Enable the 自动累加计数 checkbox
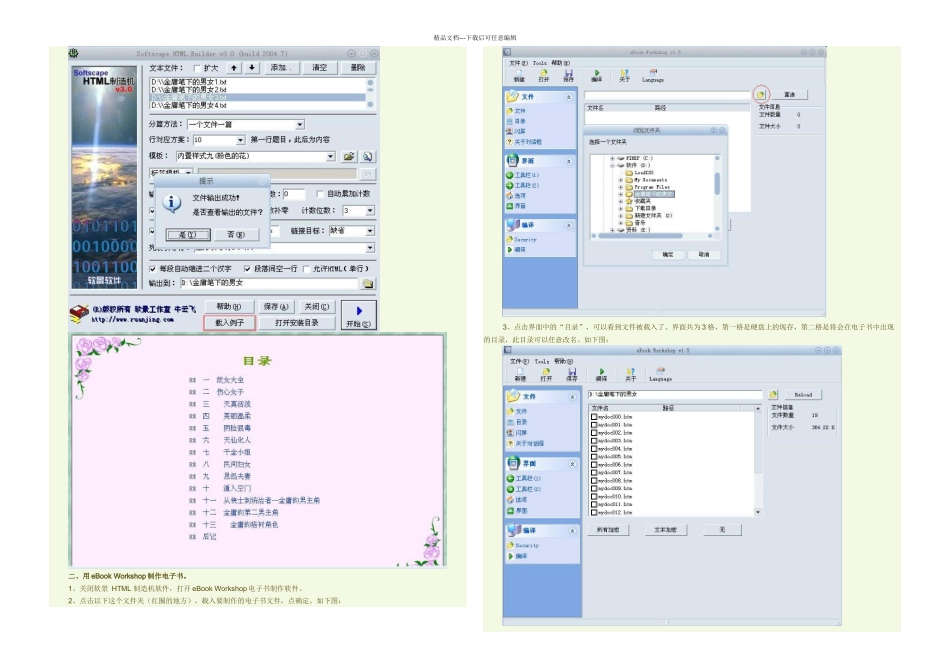Screen dimensions: 950x672 coord(320,194)
